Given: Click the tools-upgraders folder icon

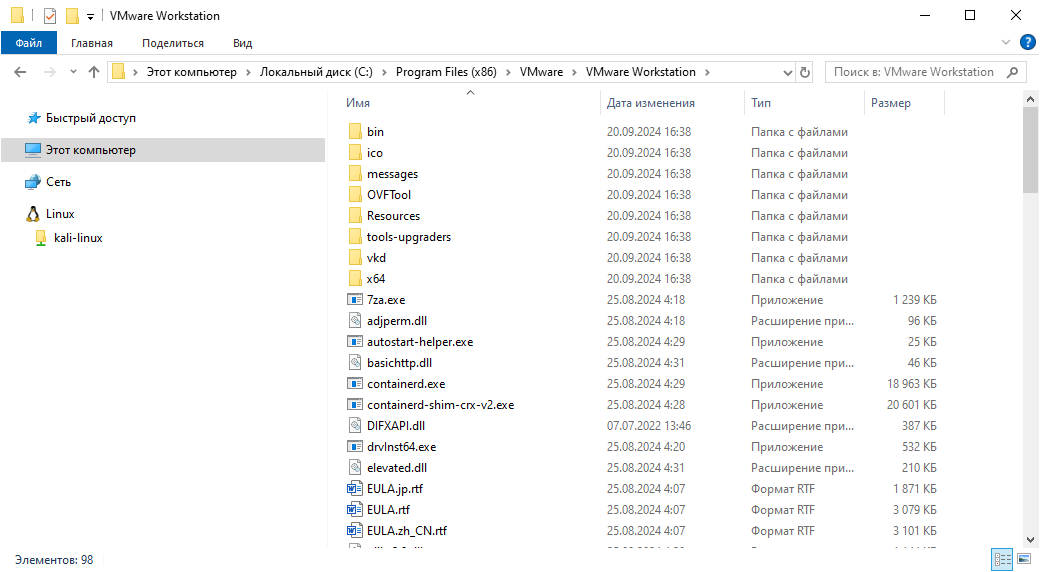Looking at the screenshot, I should 355,237.
